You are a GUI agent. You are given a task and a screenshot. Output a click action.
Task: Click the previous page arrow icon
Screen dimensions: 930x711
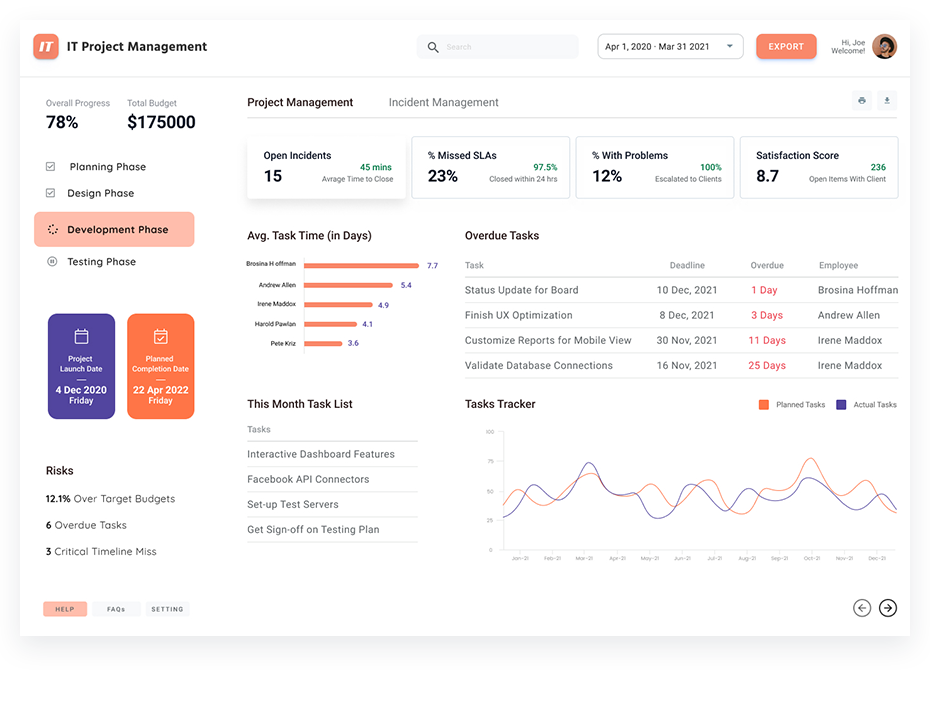point(861,608)
